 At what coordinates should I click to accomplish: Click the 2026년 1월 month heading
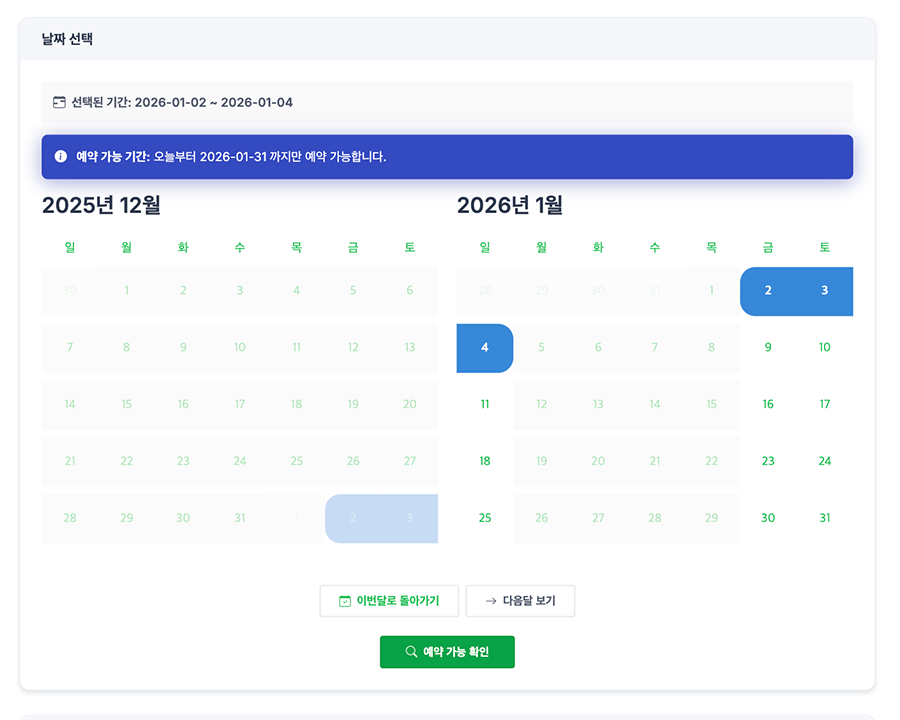(x=510, y=206)
